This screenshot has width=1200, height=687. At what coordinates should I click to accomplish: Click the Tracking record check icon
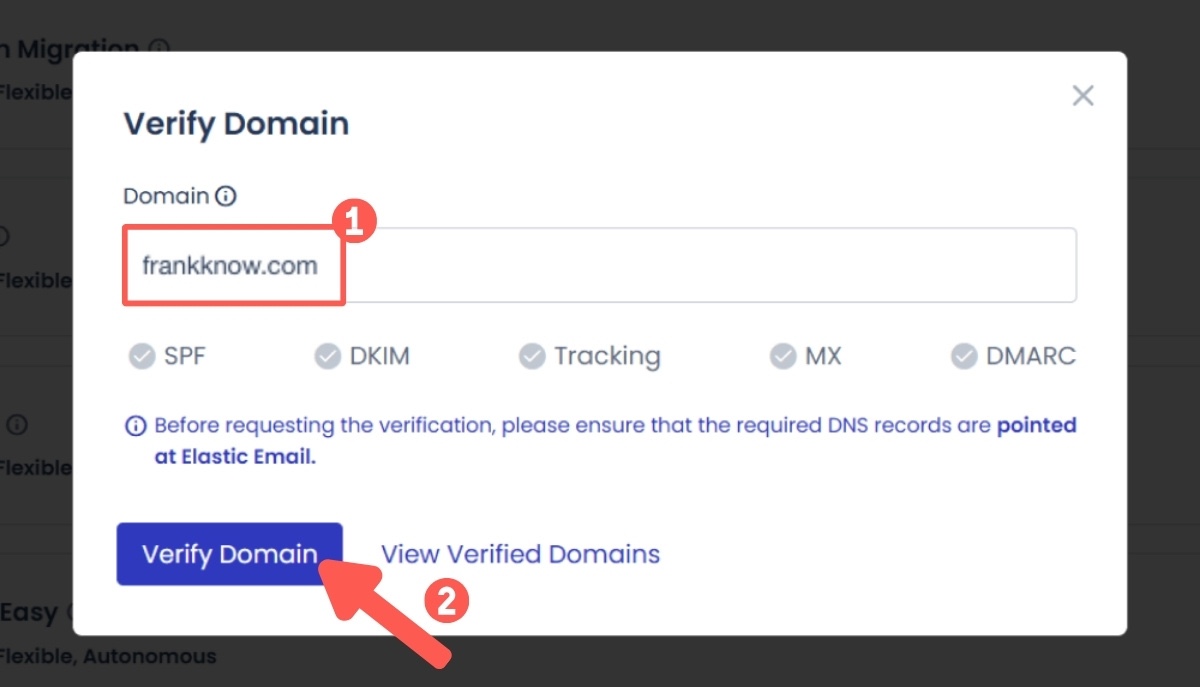click(x=531, y=355)
